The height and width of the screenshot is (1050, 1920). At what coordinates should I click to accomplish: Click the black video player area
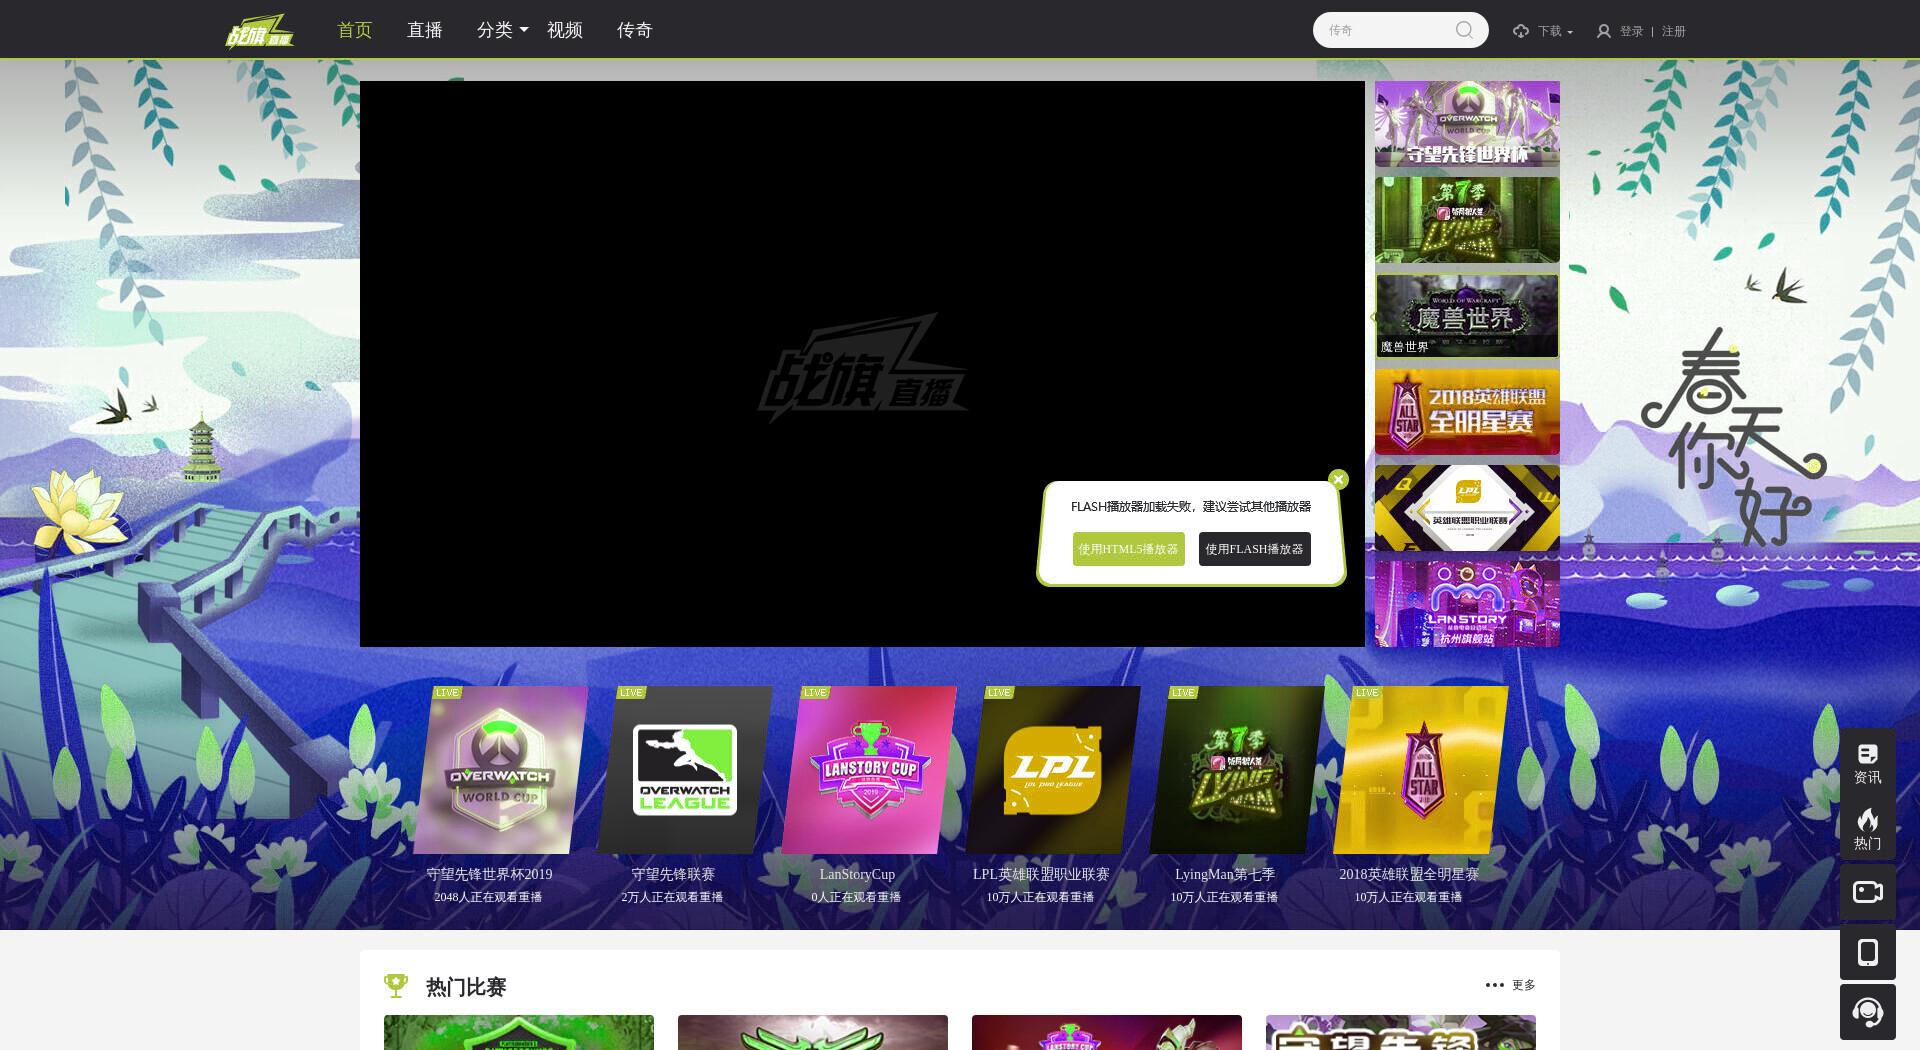tap(862, 364)
